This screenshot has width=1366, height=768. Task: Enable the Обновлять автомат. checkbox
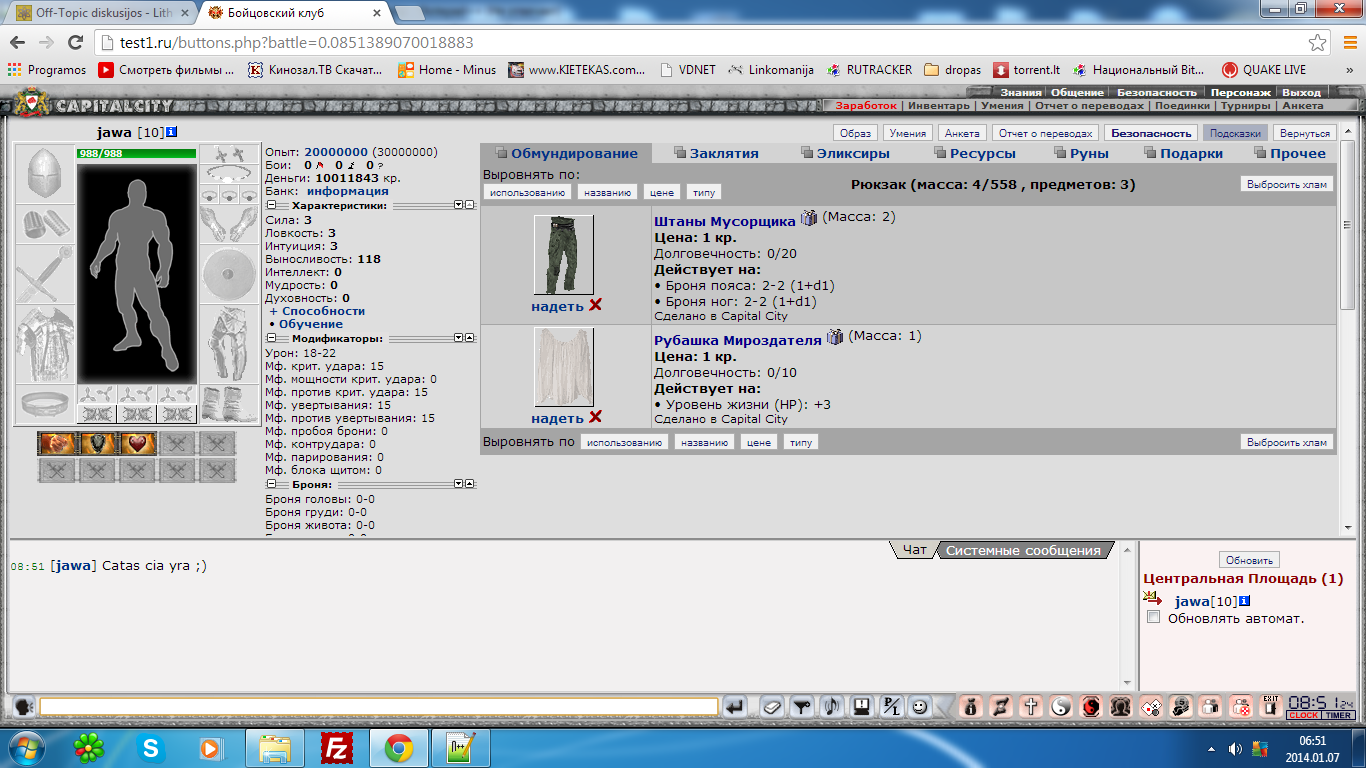1154,618
